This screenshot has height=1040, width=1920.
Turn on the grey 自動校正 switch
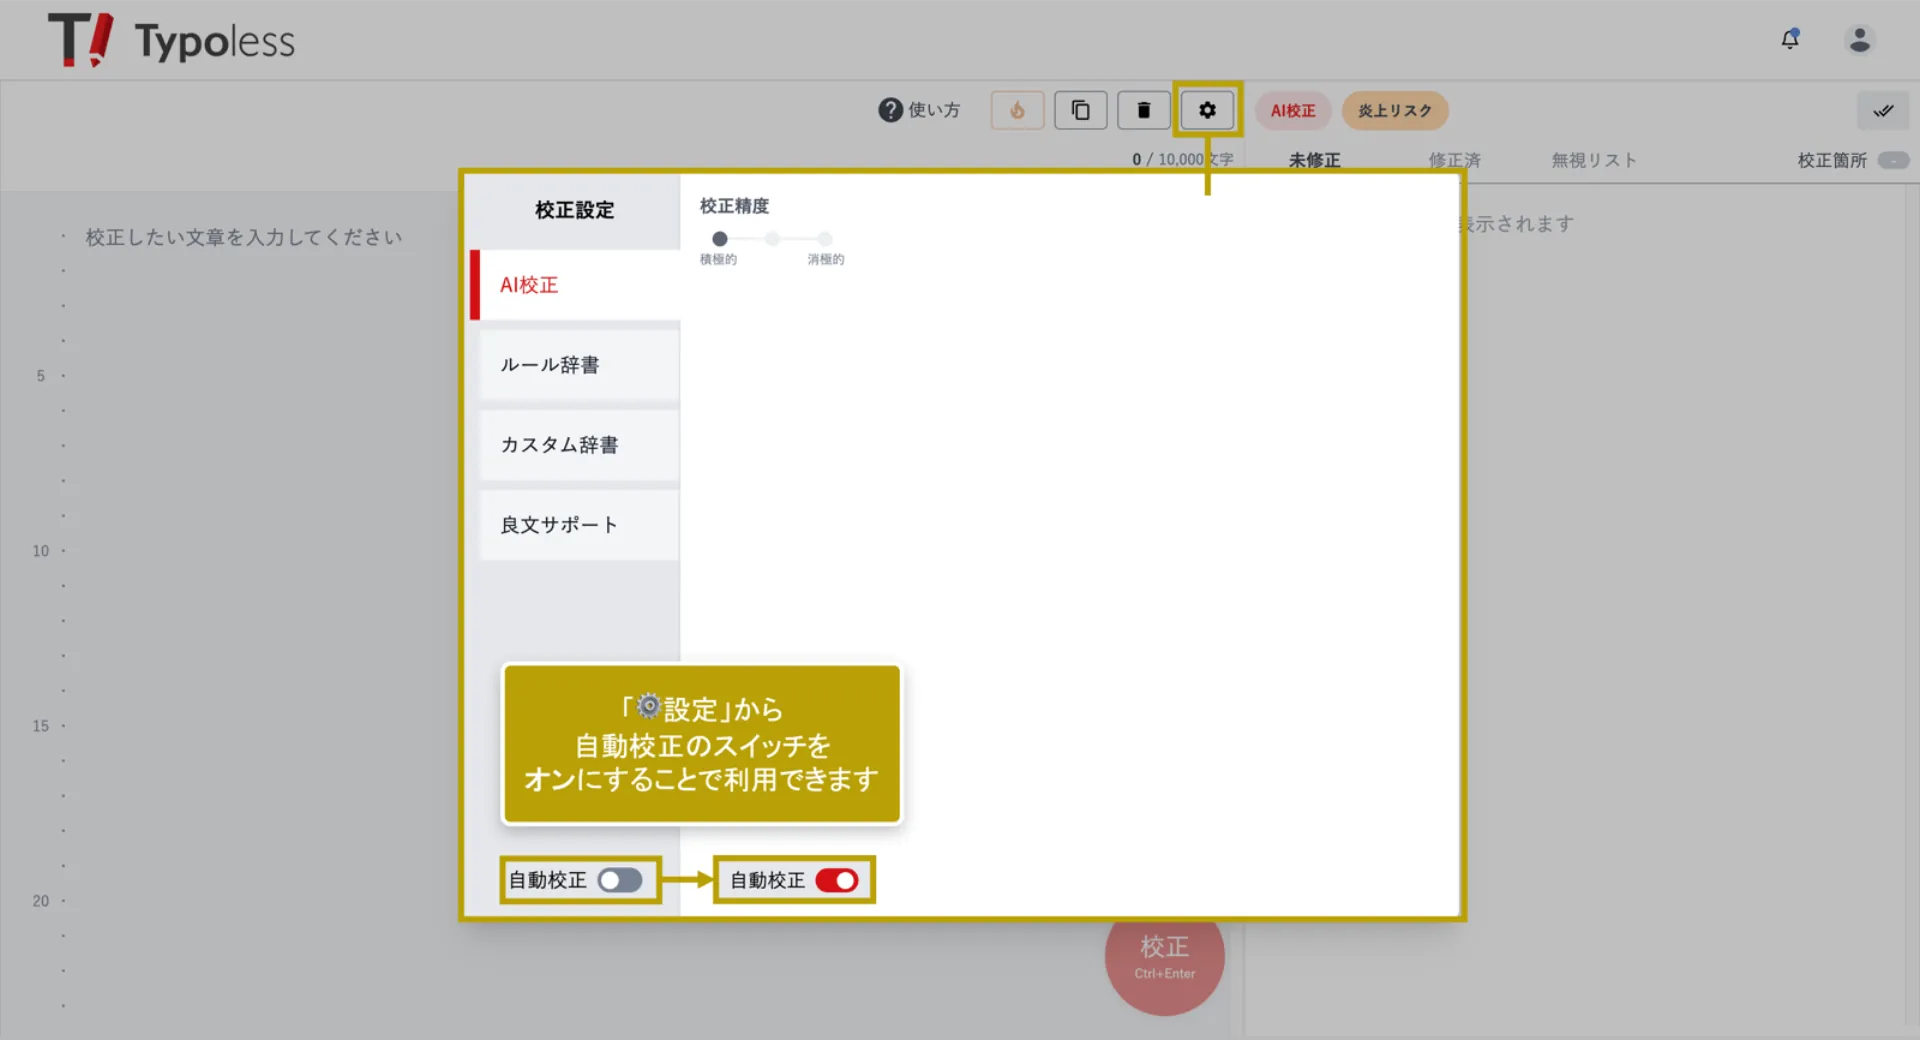pyautogui.click(x=620, y=880)
